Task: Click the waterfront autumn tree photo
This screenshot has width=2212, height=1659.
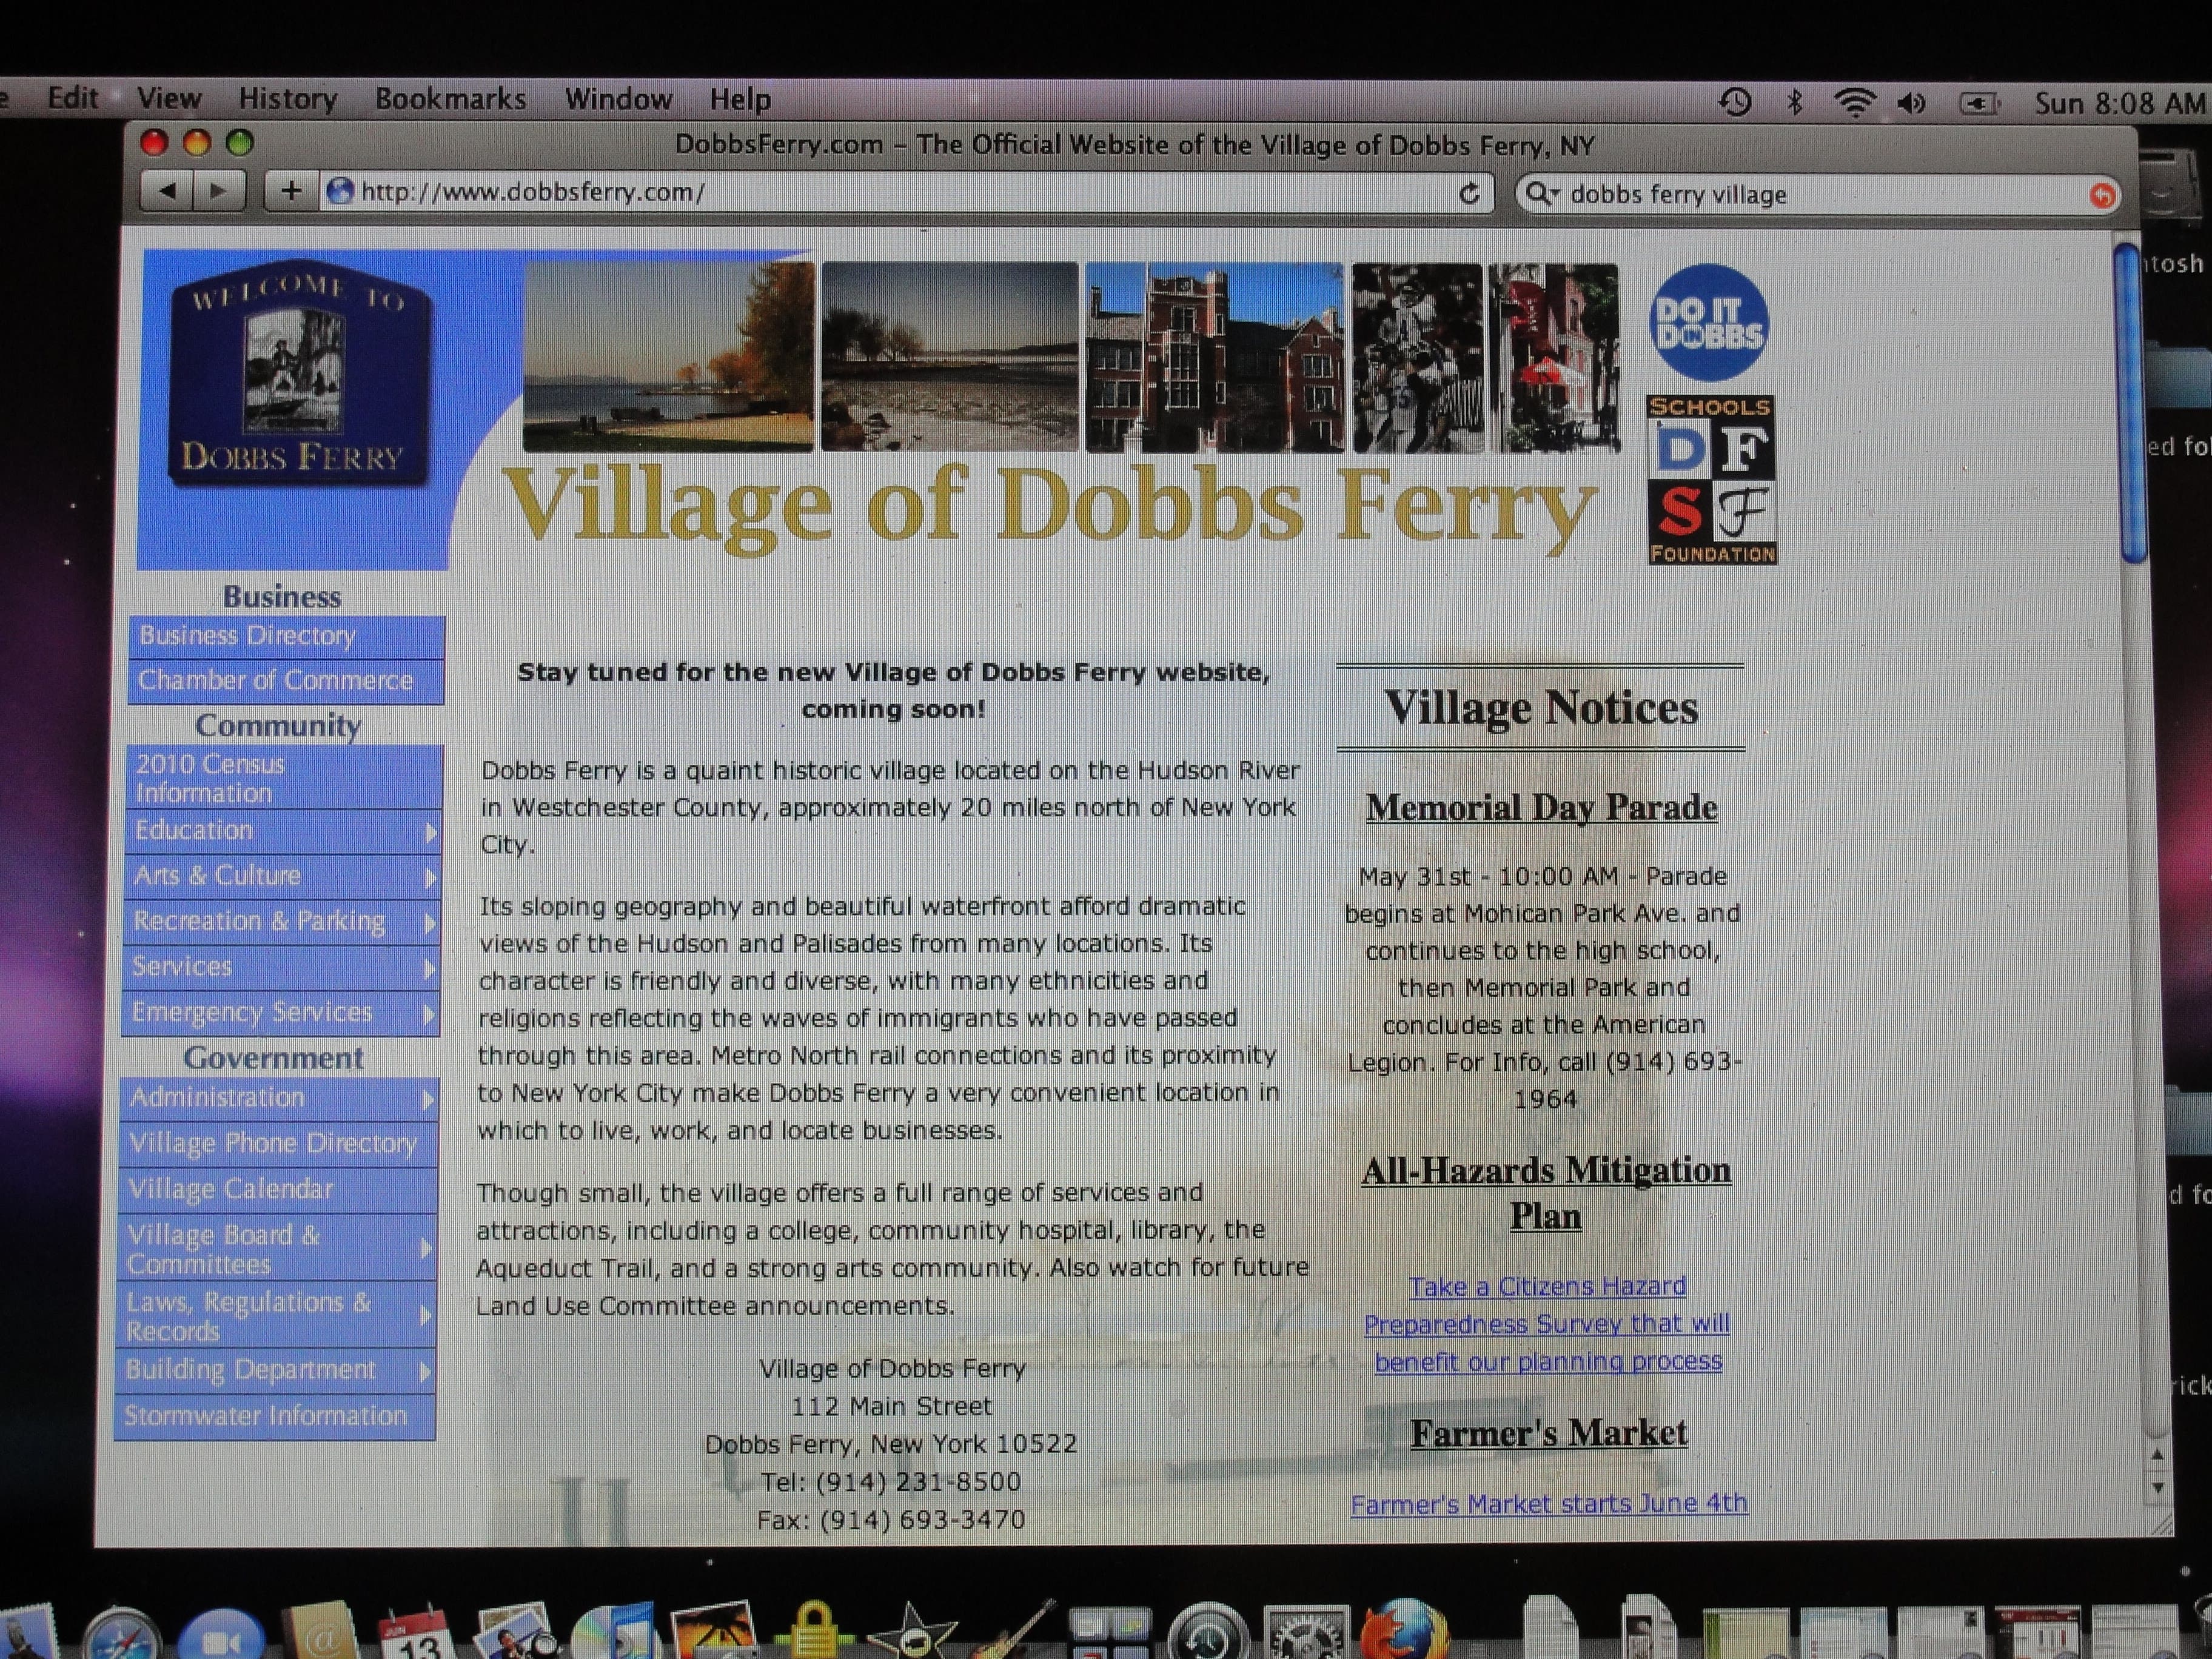Action: [668, 356]
